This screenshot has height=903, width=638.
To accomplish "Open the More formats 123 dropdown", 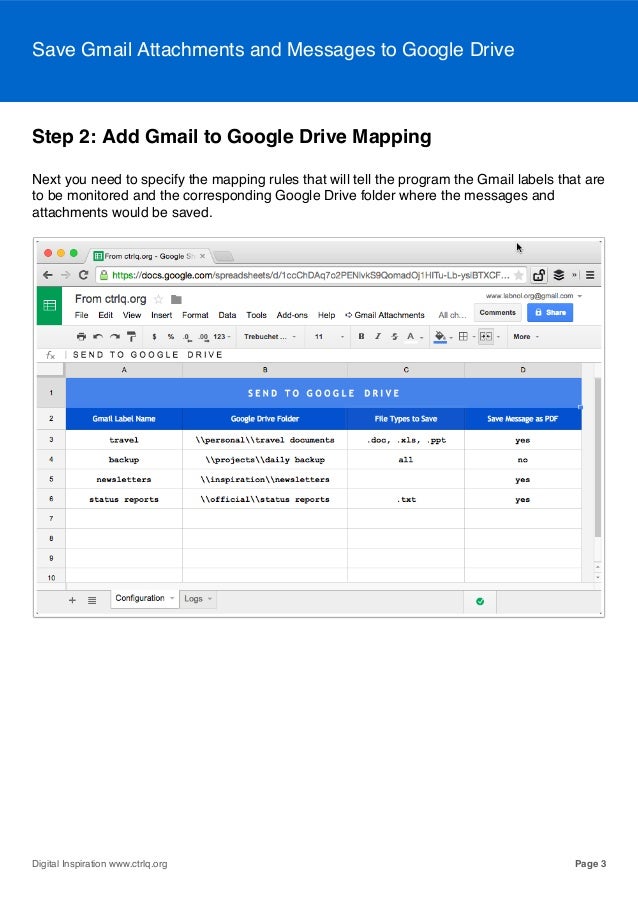I will [x=222, y=336].
